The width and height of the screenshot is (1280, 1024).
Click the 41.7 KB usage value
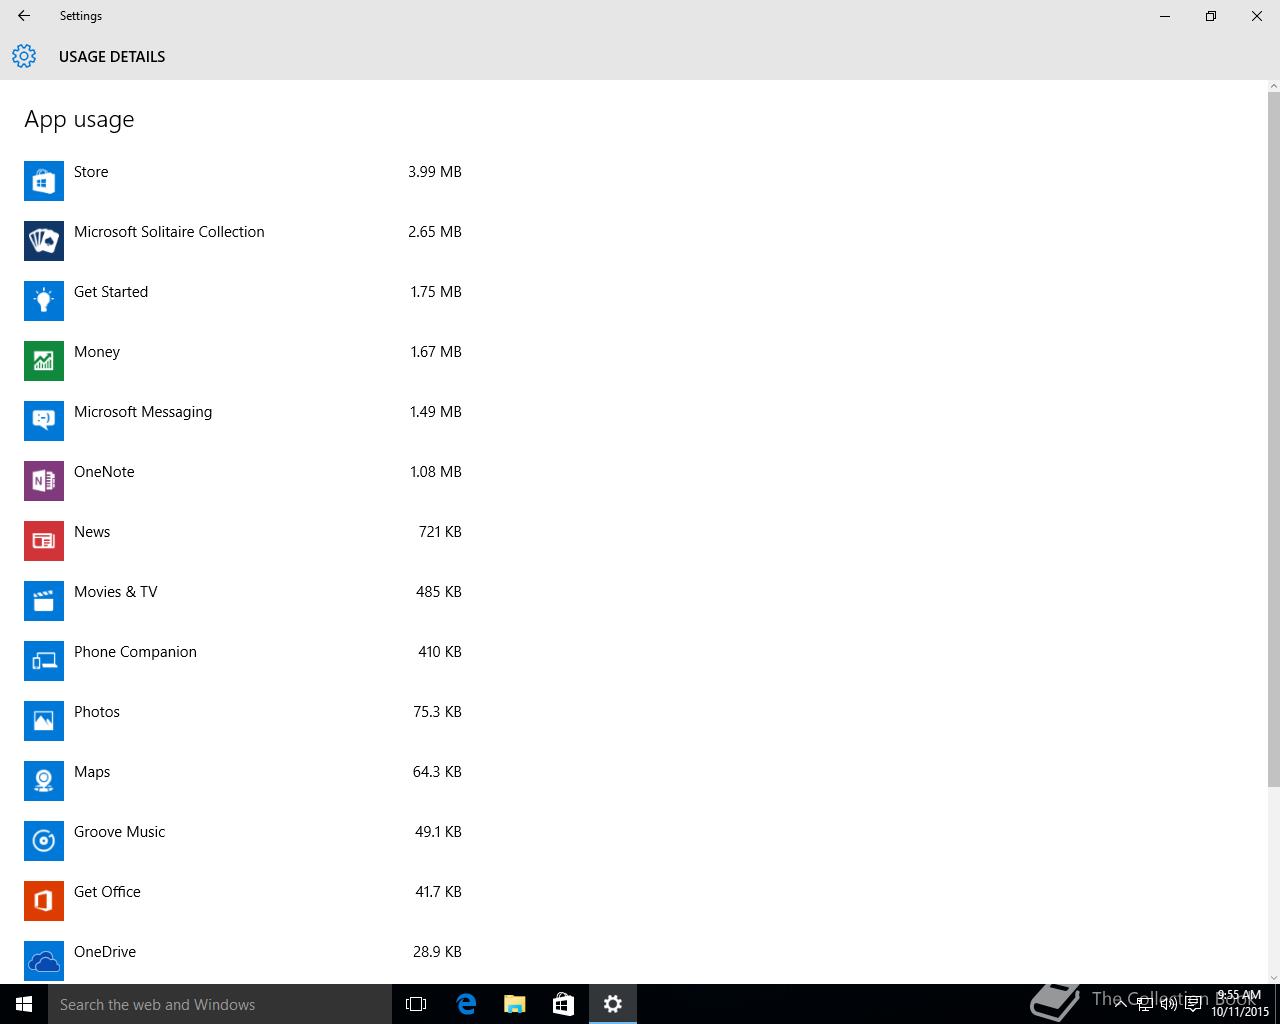tap(438, 892)
